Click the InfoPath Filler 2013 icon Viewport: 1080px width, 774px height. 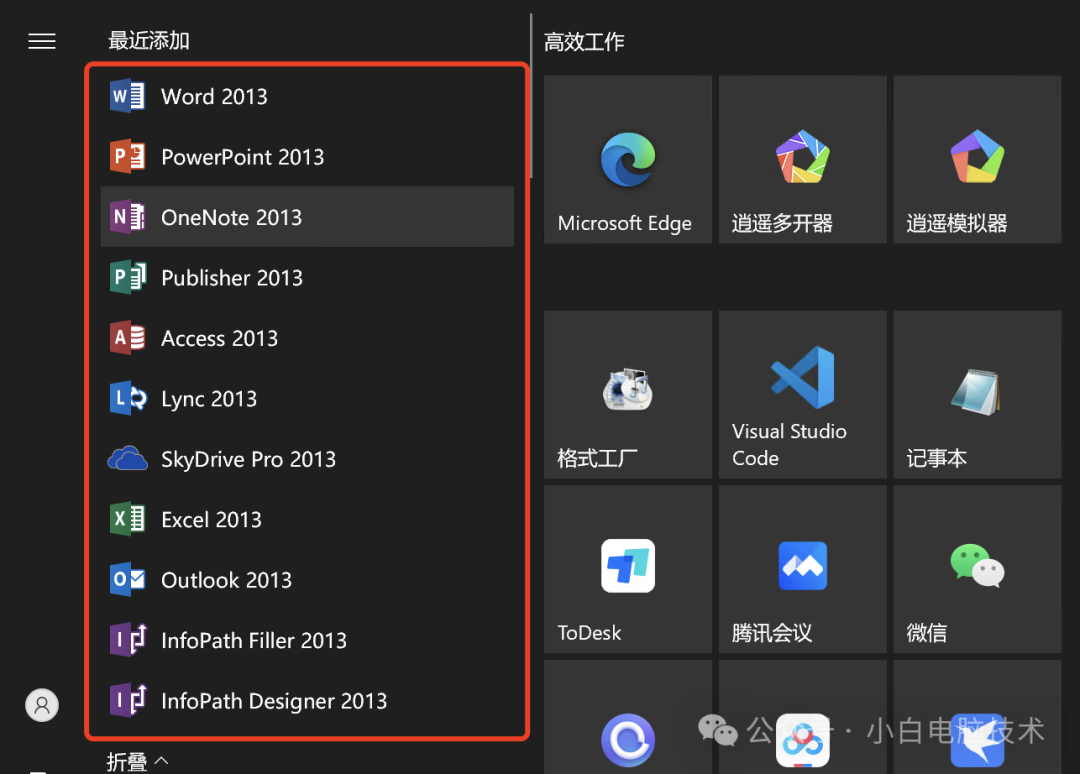click(x=128, y=640)
